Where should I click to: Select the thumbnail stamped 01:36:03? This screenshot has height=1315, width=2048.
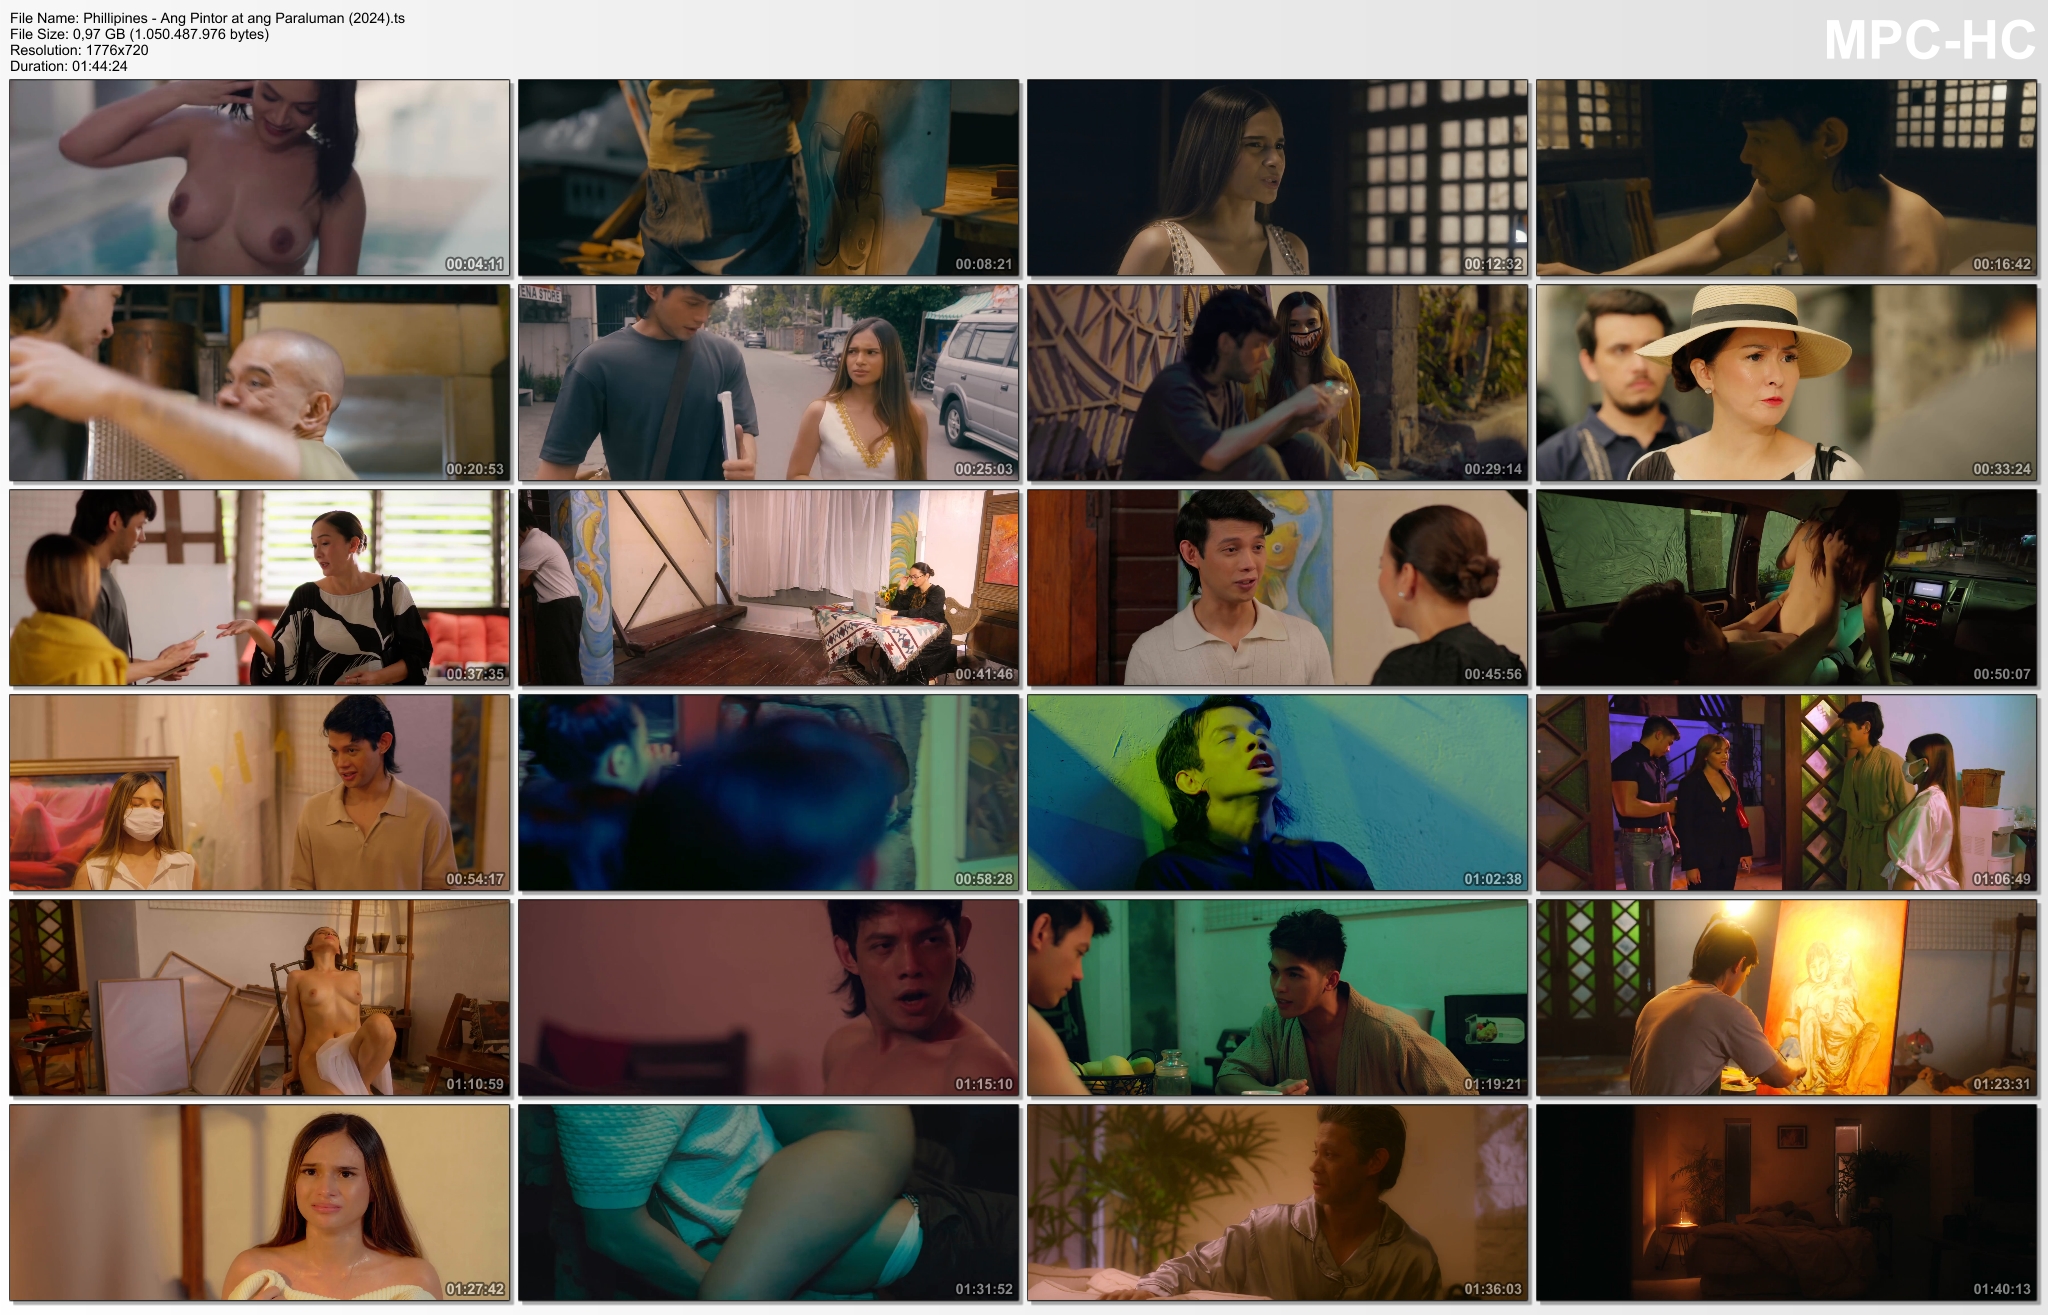(1277, 1202)
